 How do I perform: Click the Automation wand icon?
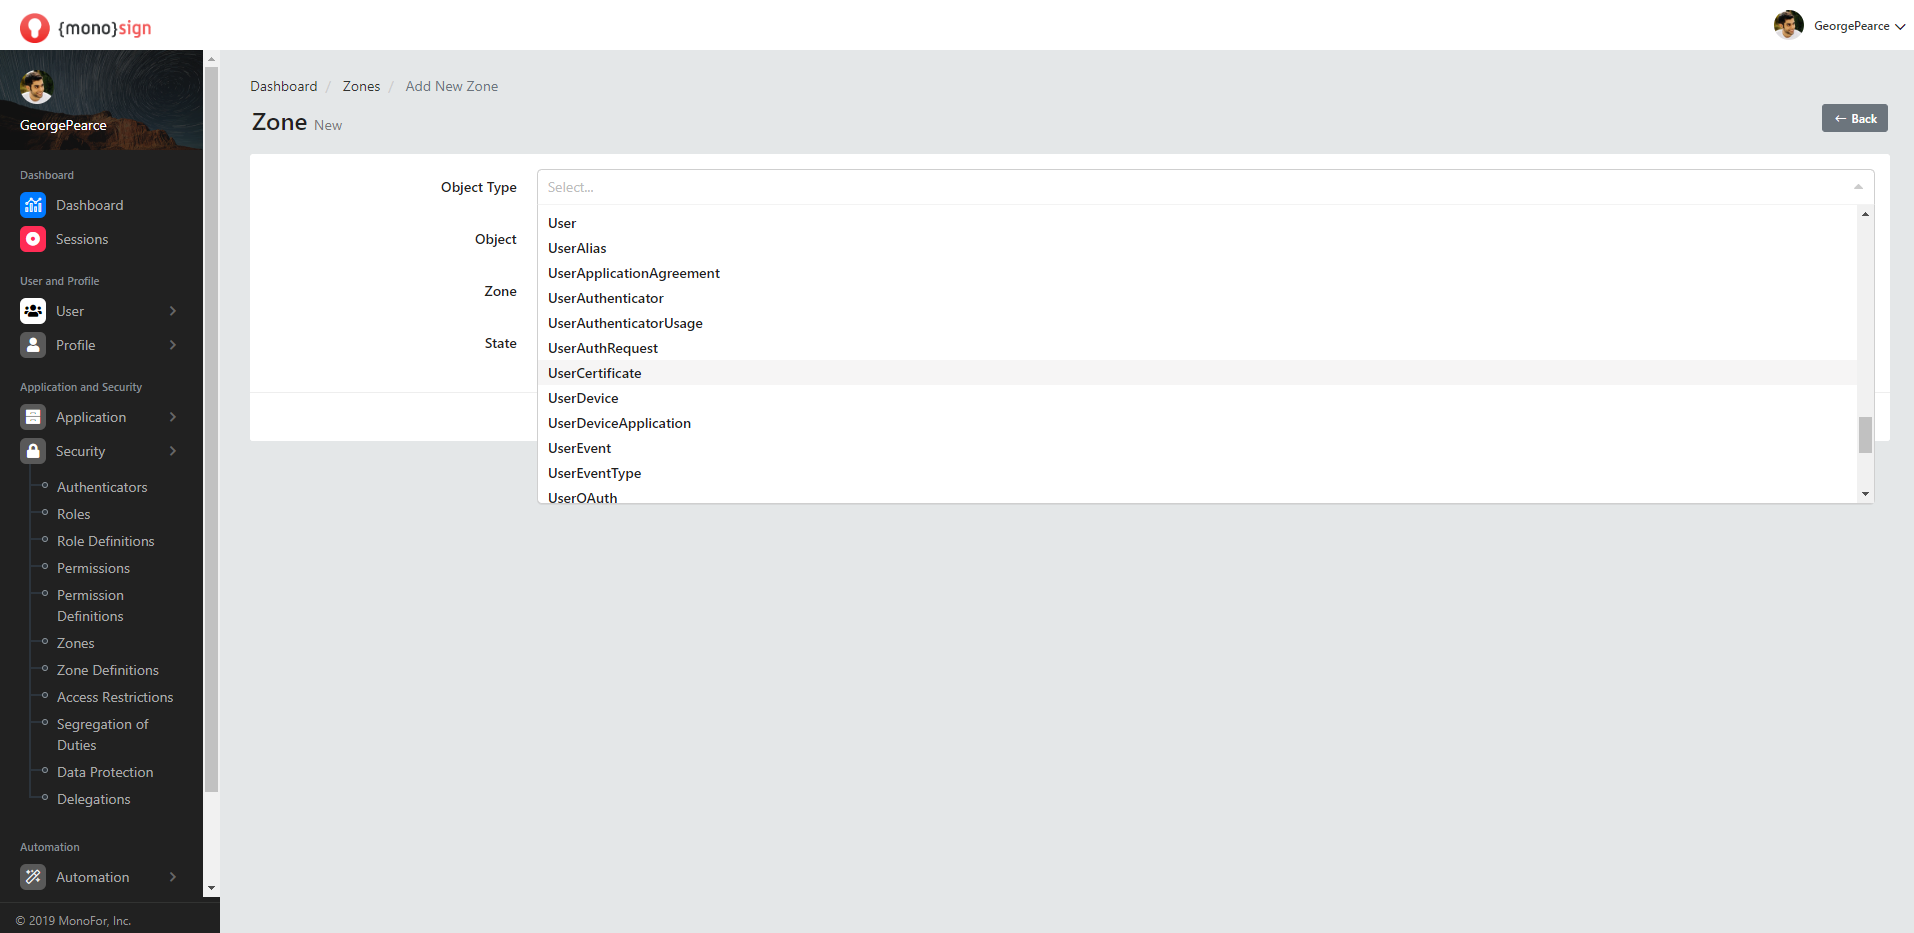(x=33, y=877)
